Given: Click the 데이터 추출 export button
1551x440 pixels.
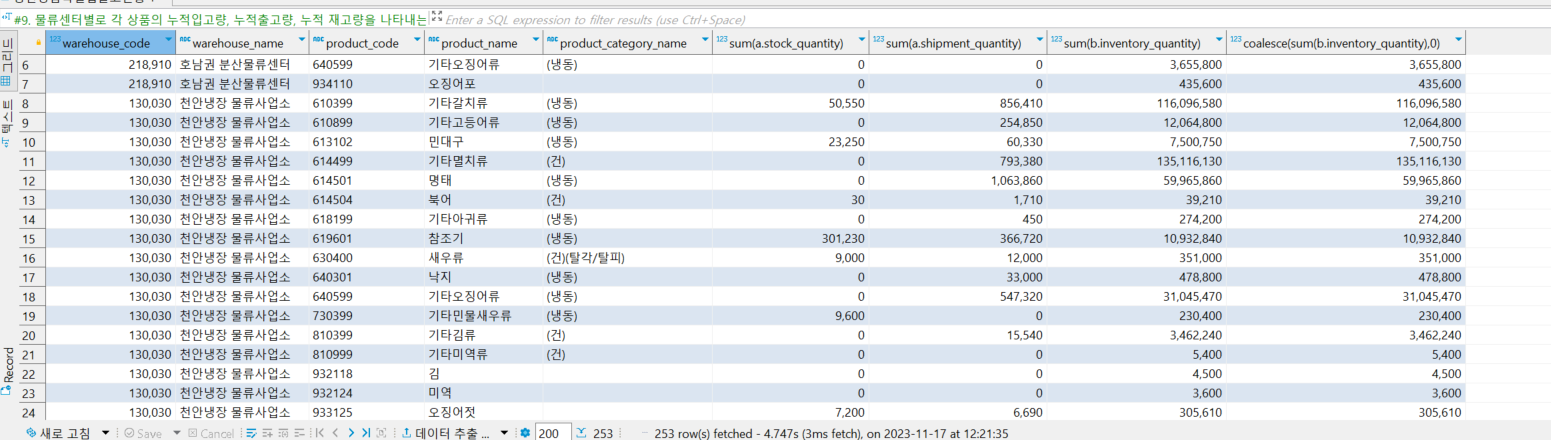Looking at the screenshot, I should pos(446,433).
